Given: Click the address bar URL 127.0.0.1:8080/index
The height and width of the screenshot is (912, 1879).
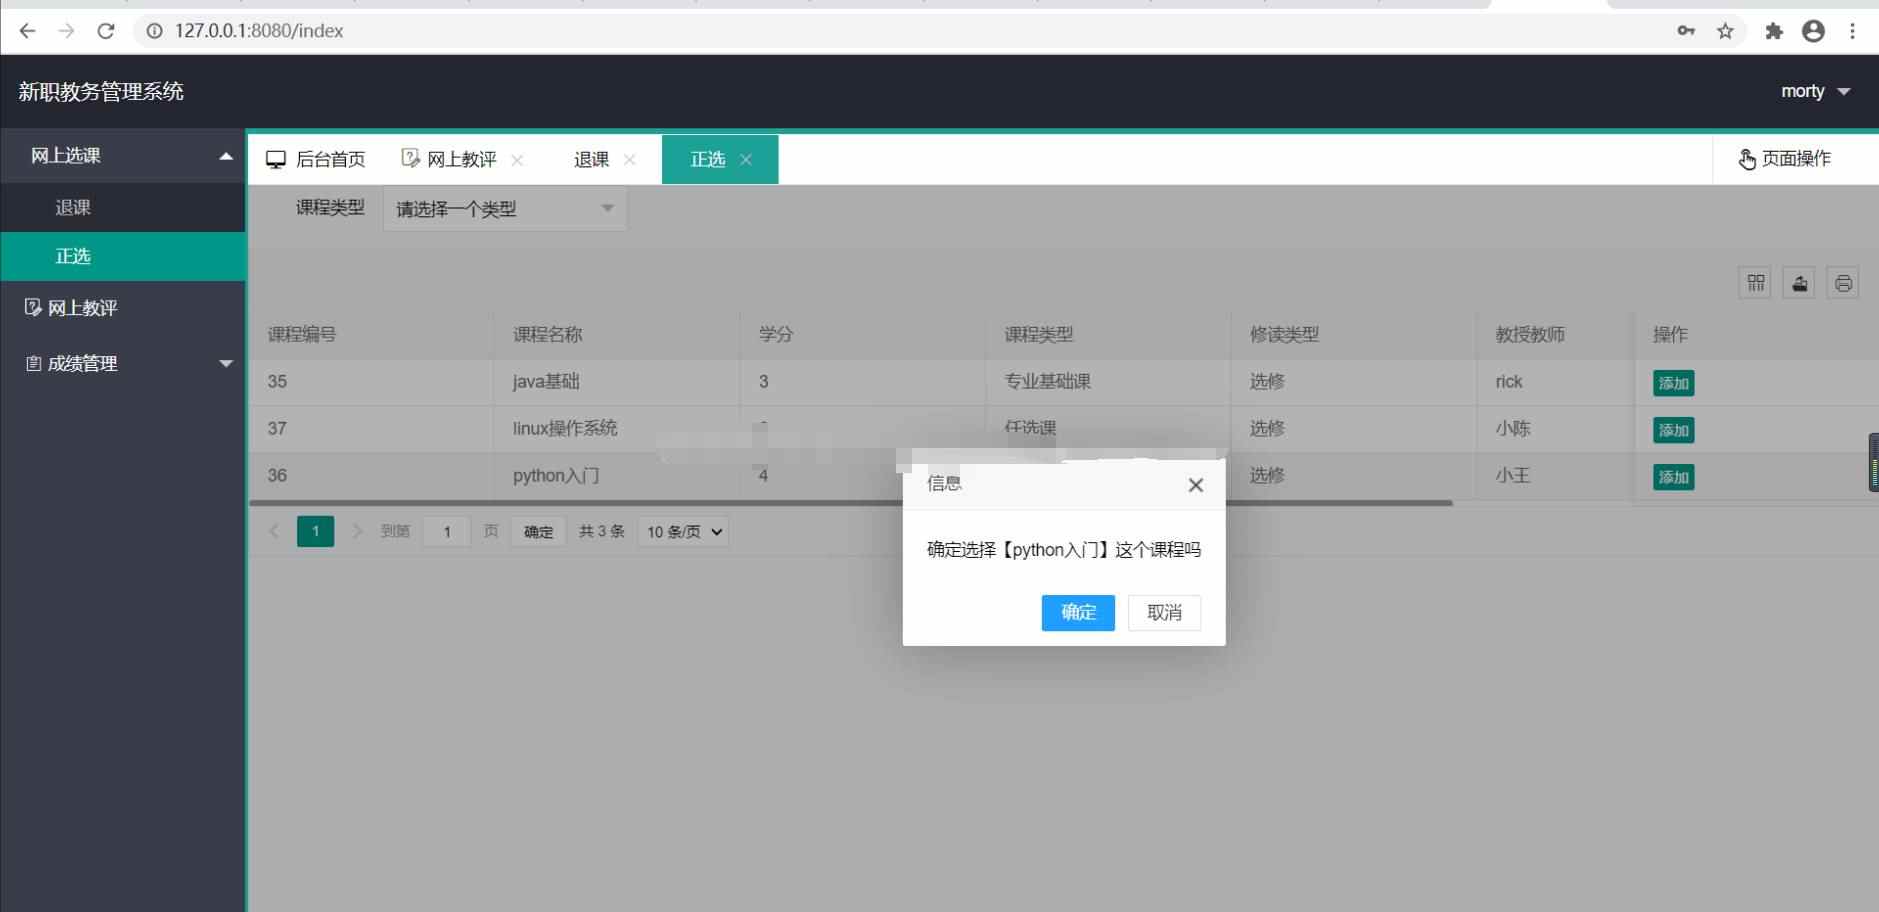Looking at the screenshot, I should (259, 31).
